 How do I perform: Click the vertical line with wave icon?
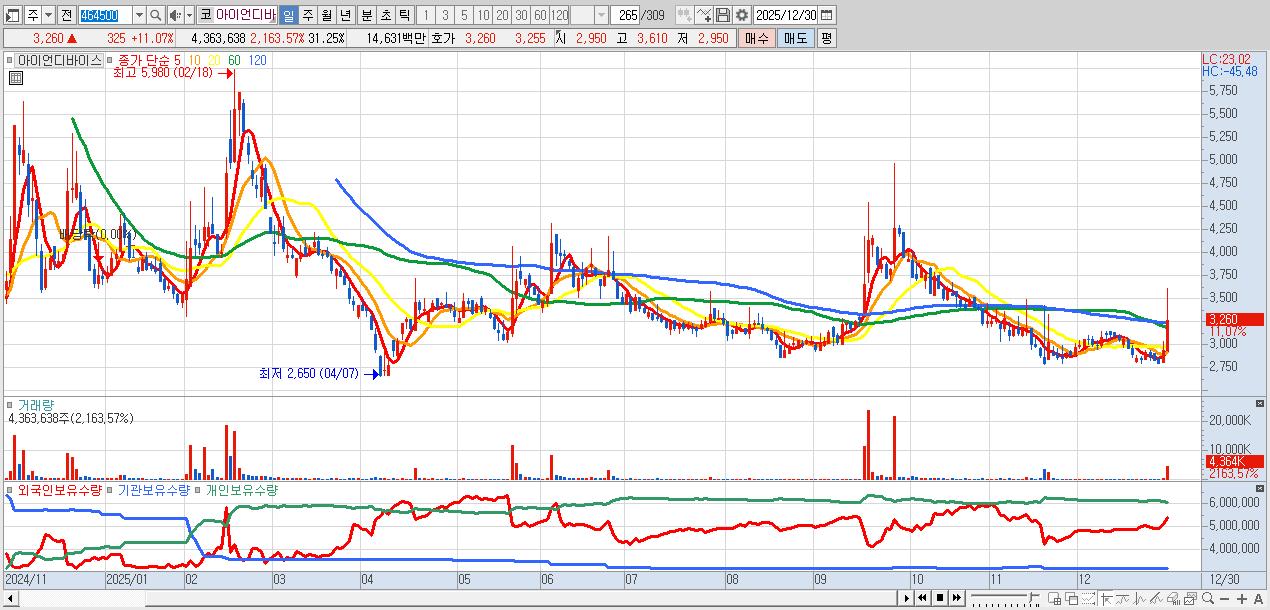pyautogui.click(x=1139, y=599)
